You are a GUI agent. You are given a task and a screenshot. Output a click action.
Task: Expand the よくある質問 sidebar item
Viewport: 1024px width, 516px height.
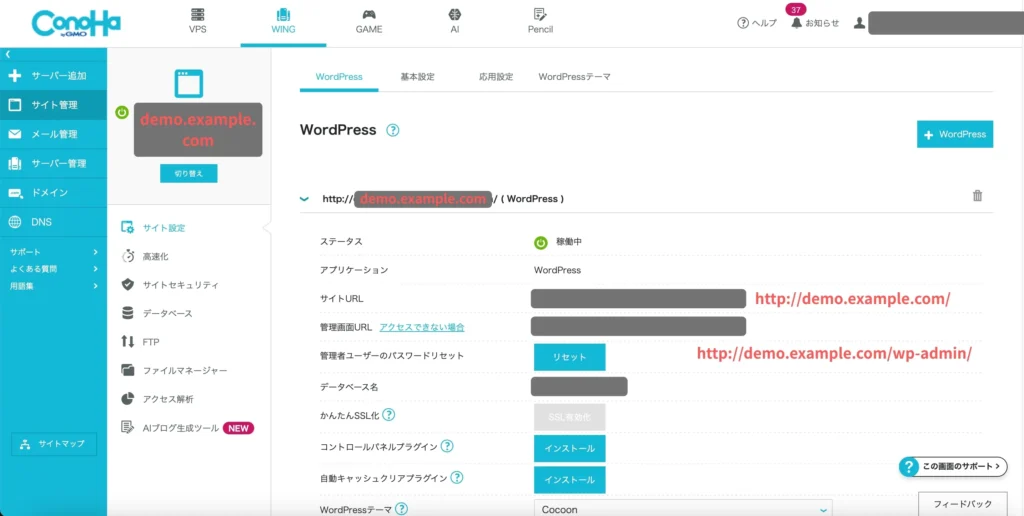pos(54,268)
